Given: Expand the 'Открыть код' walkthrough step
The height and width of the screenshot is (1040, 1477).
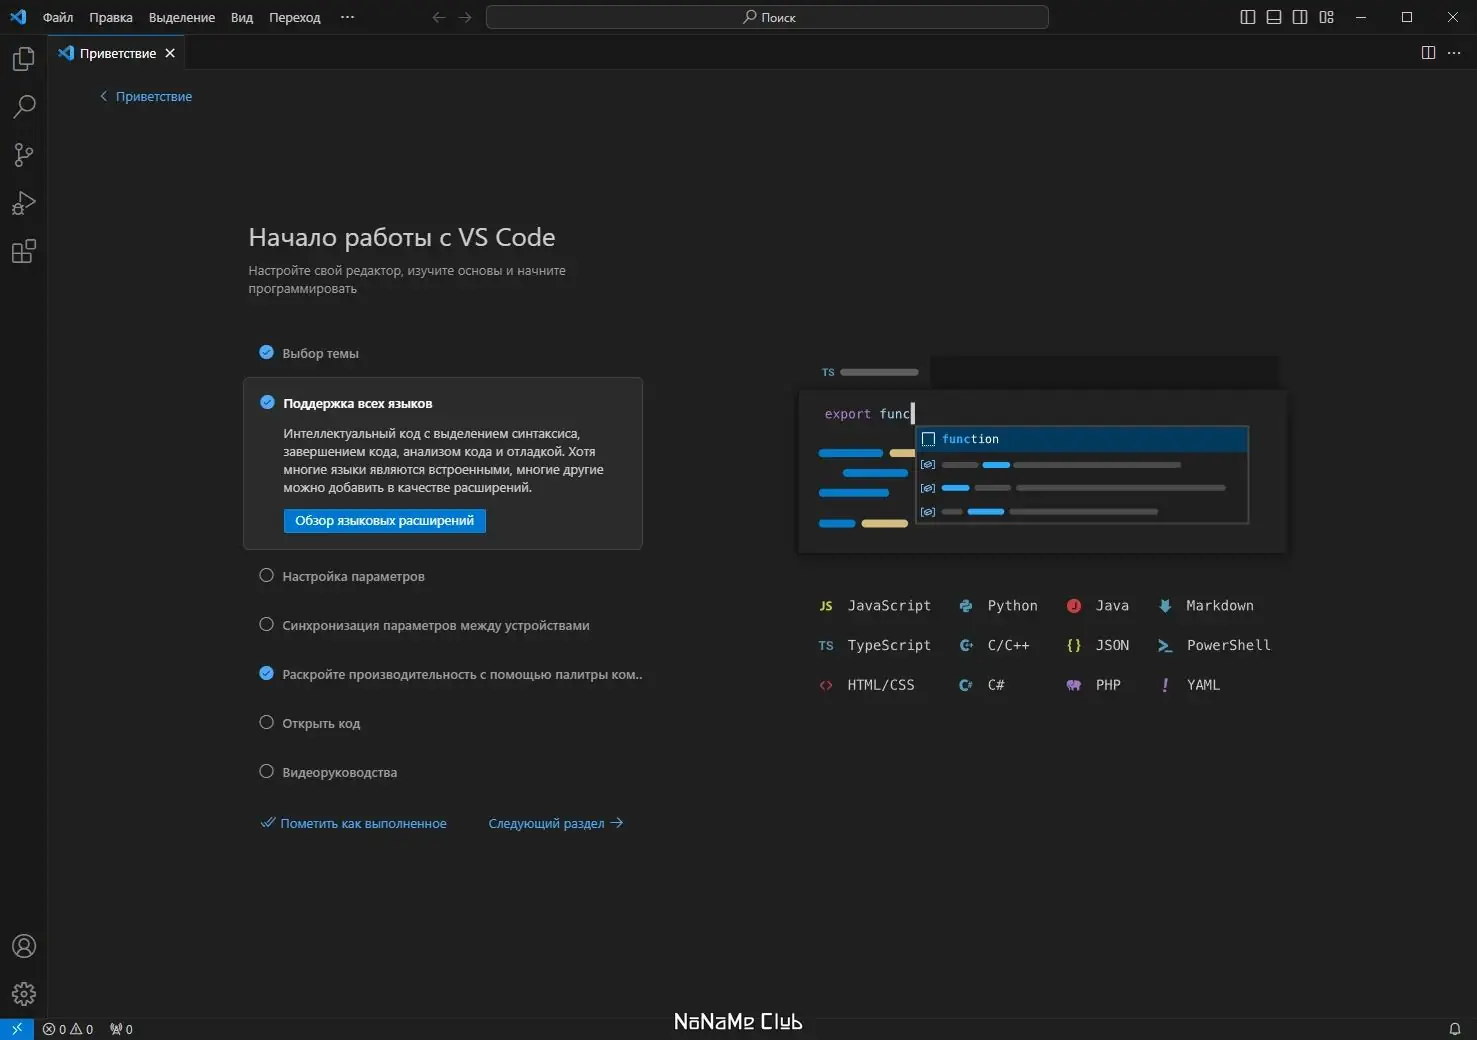Looking at the screenshot, I should (321, 723).
